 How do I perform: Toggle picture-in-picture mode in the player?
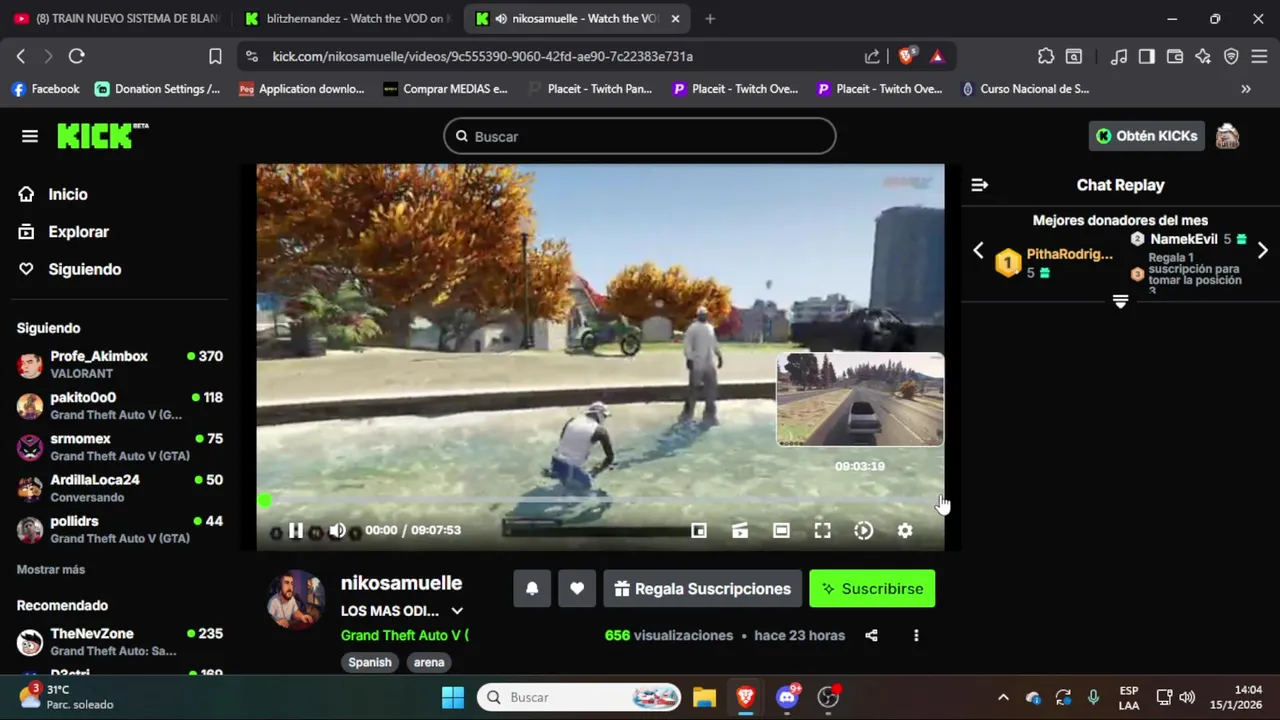pyautogui.click(x=699, y=531)
